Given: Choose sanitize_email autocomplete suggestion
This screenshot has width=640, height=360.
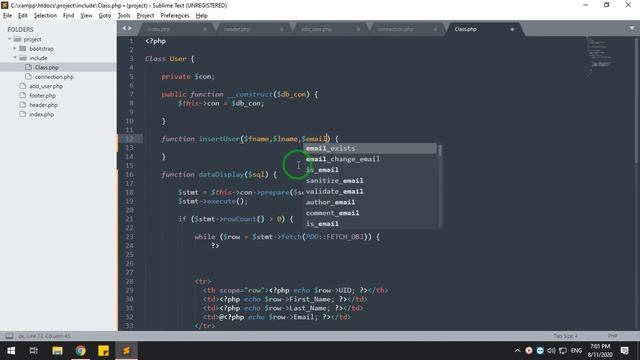Looking at the screenshot, I should [370, 181].
